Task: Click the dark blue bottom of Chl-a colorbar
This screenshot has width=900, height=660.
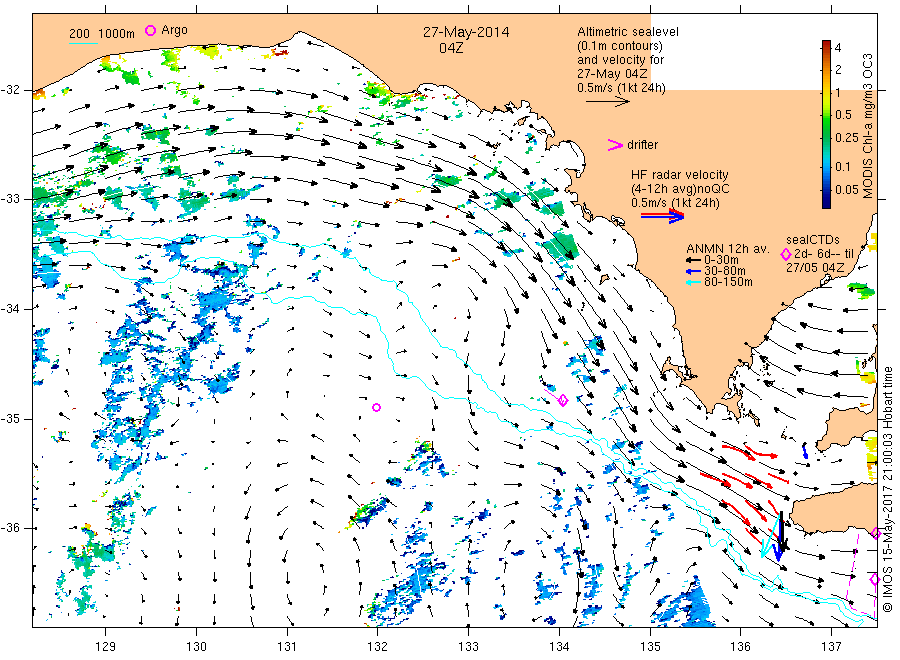Action: [826, 198]
